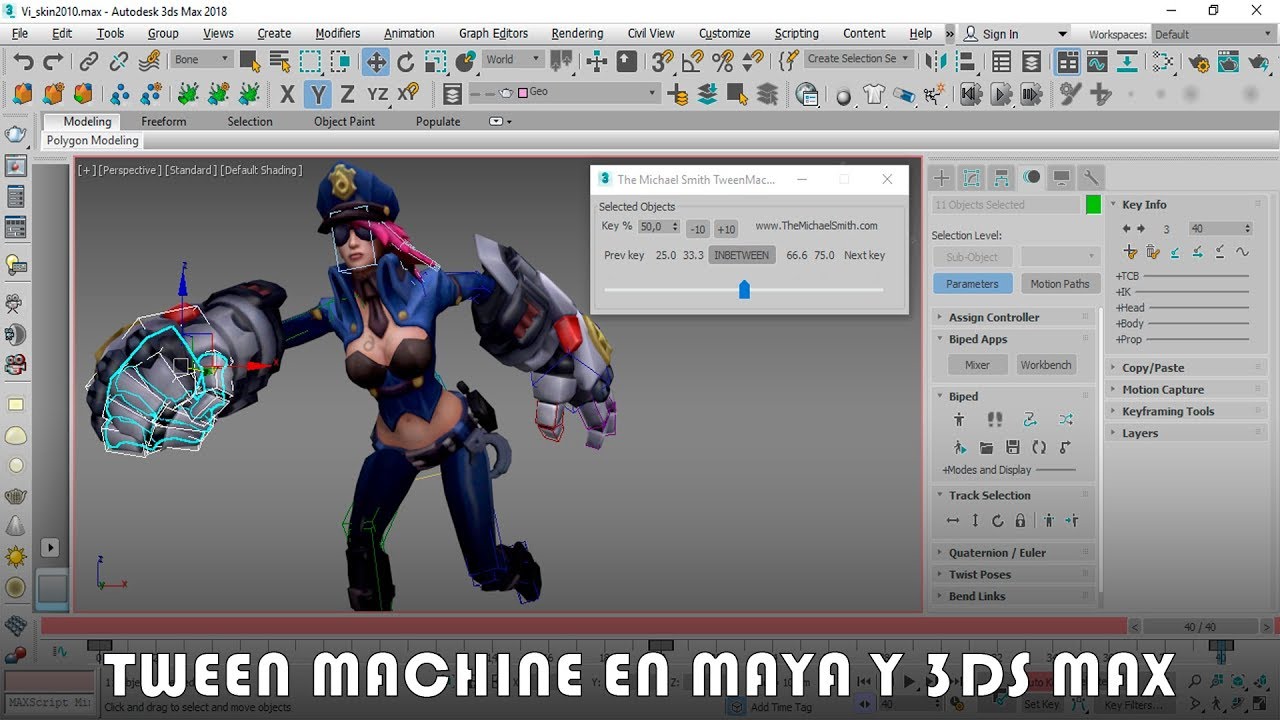The width and height of the screenshot is (1280, 720).
Task: Click the Mirror tool icon
Action: coord(936,61)
